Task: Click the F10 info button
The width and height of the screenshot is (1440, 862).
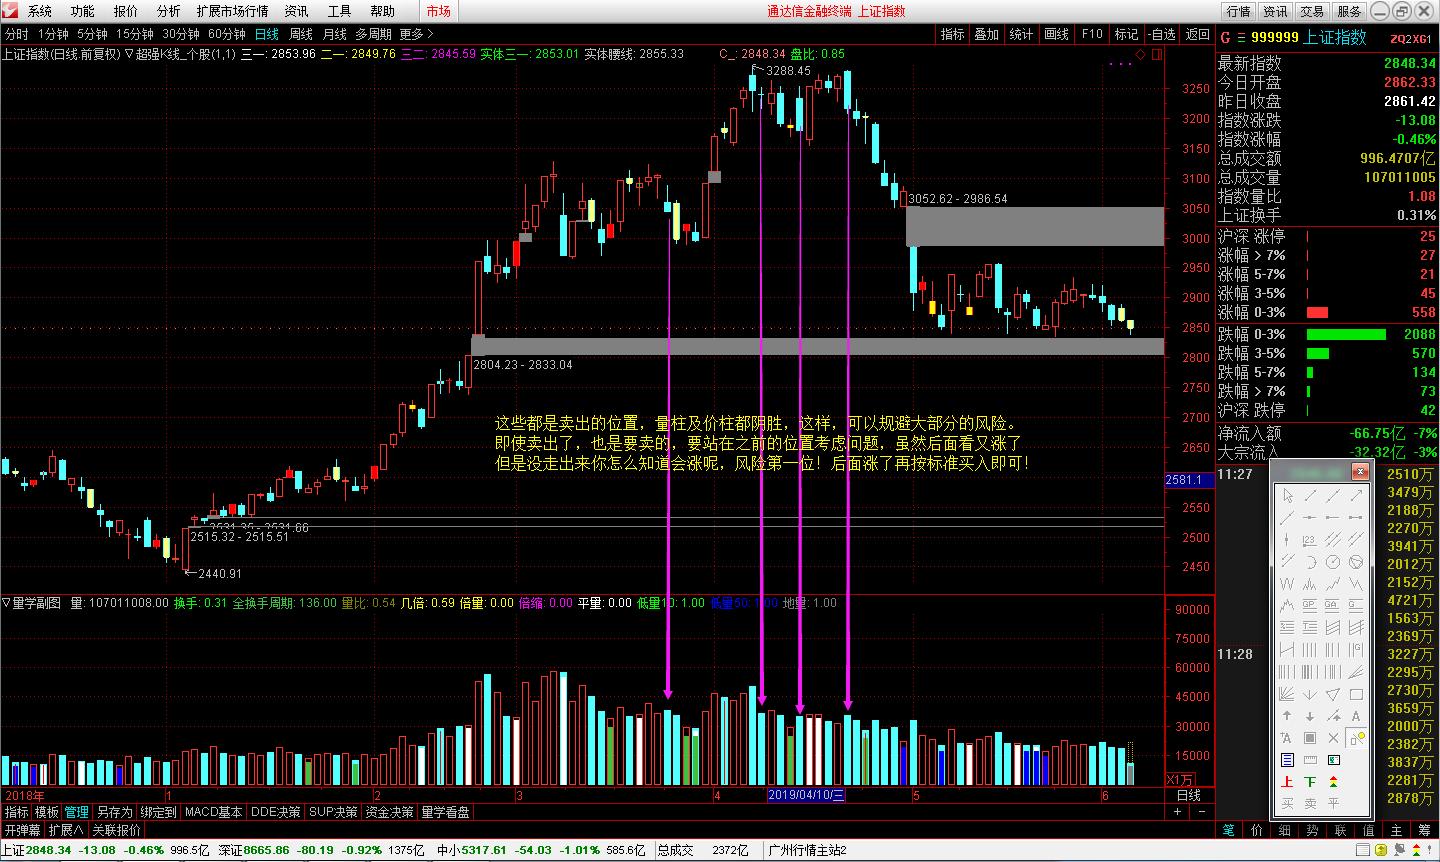Action: [x=1092, y=34]
